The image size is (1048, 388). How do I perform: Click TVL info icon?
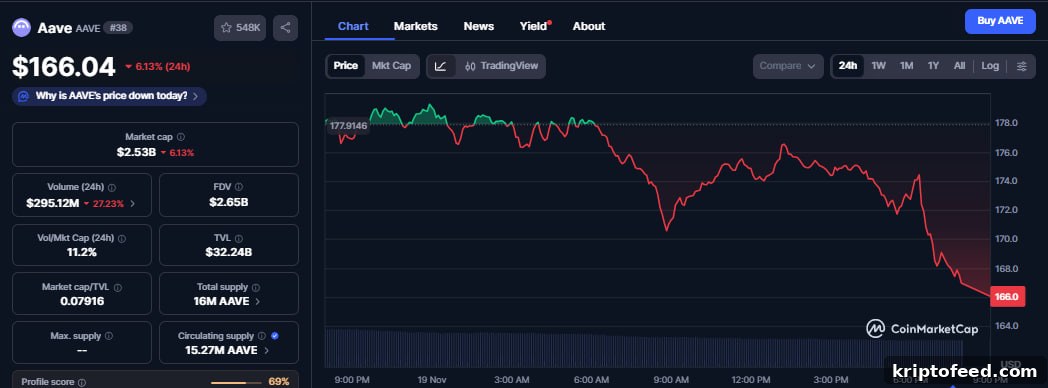(x=239, y=238)
